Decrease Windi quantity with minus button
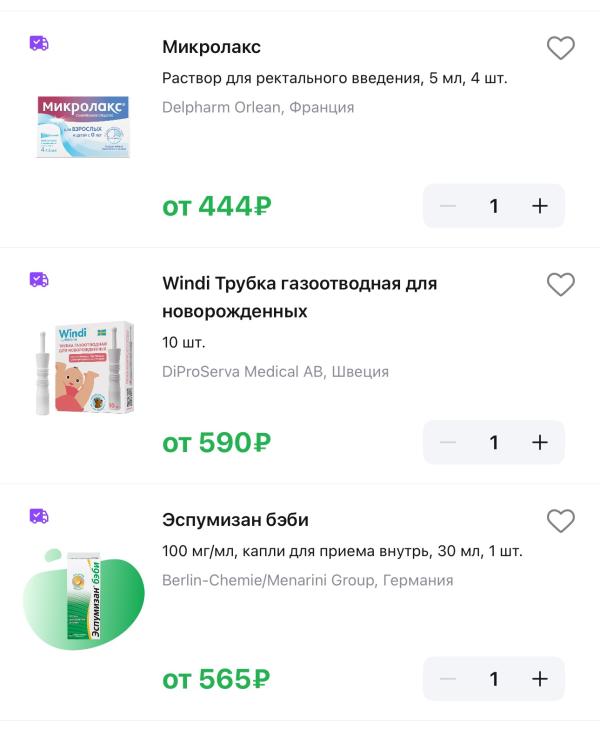 [x=448, y=442]
